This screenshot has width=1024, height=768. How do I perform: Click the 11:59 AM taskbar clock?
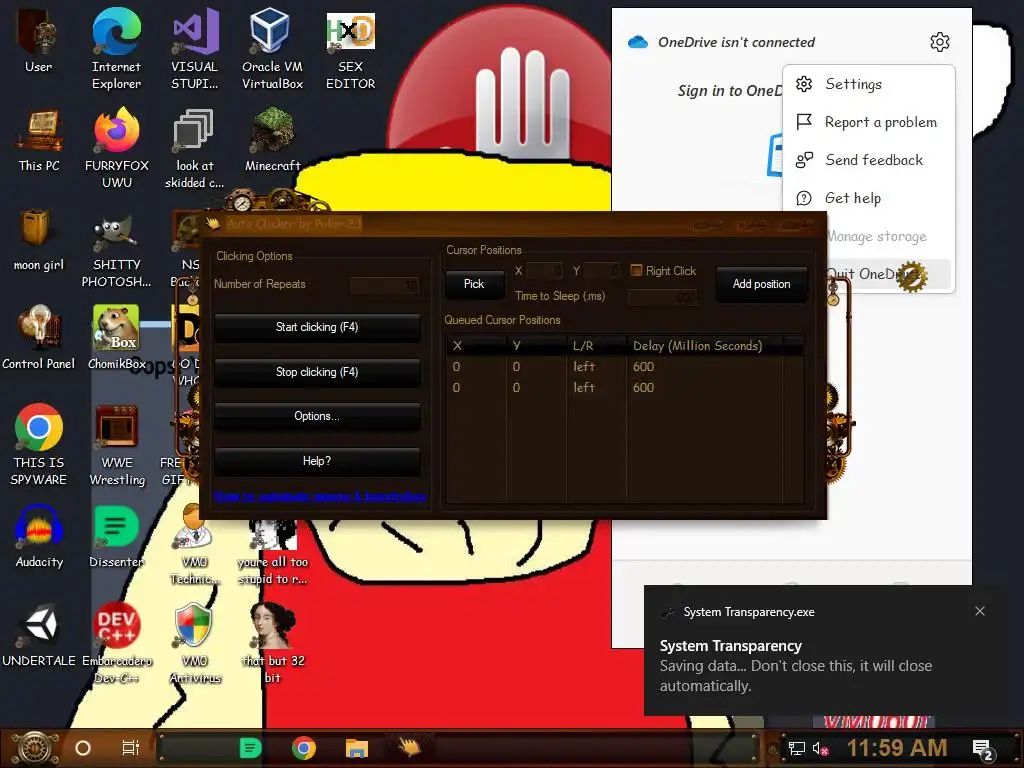(x=897, y=748)
